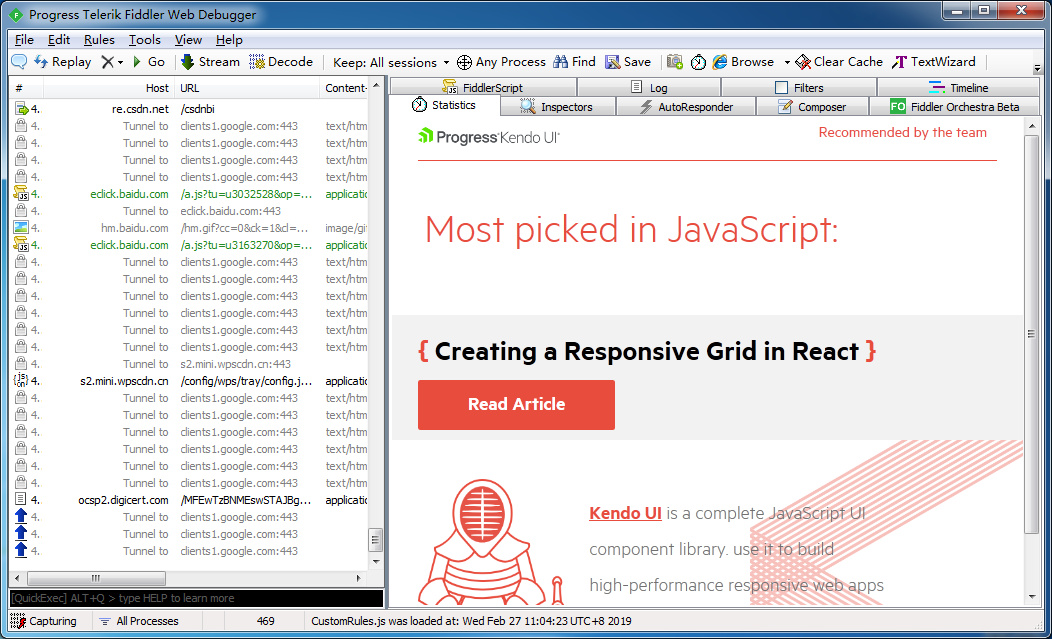Click the Progress Kendo UI logo
The height and width of the screenshot is (639, 1052).
pyautogui.click(x=488, y=137)
